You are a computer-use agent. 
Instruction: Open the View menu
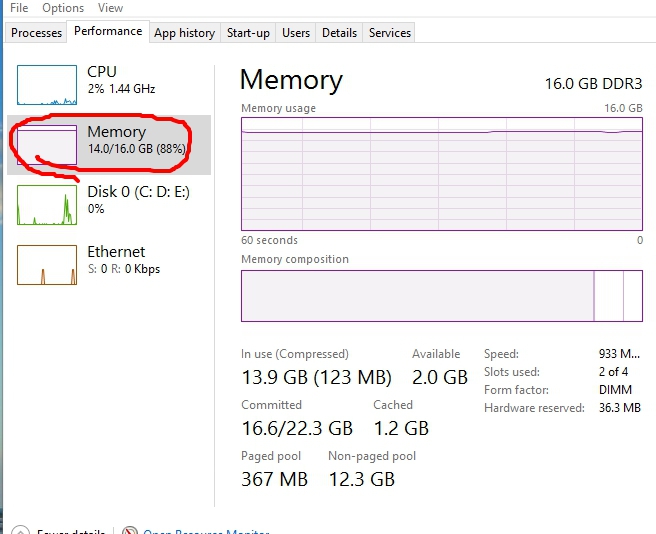point(111,8)
